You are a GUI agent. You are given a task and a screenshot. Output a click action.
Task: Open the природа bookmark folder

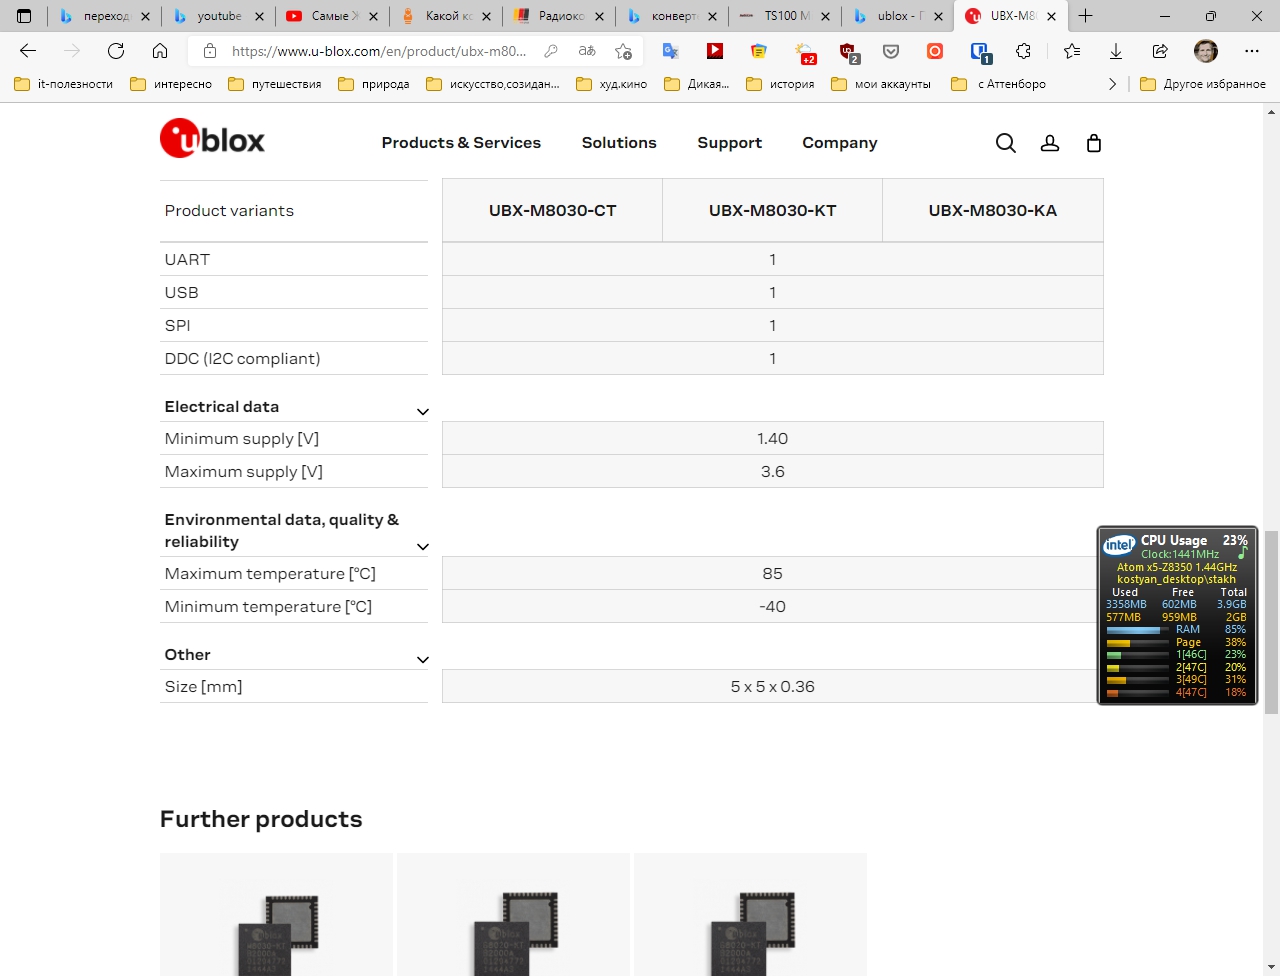coord(374,84)
